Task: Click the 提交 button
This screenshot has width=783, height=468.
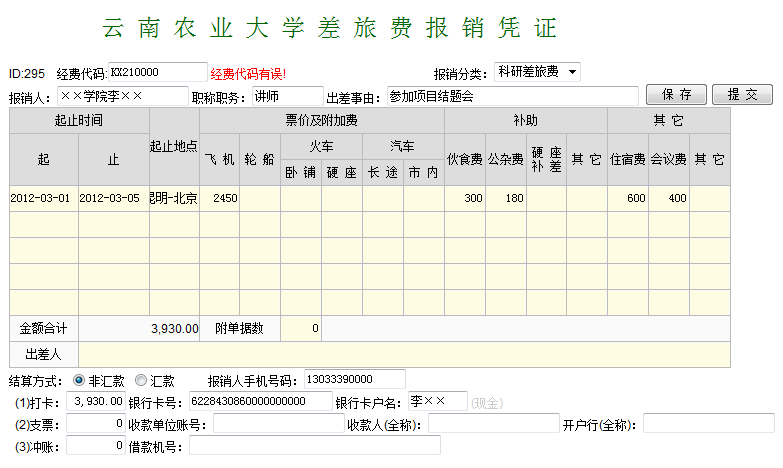Action: tap(742, 94)
